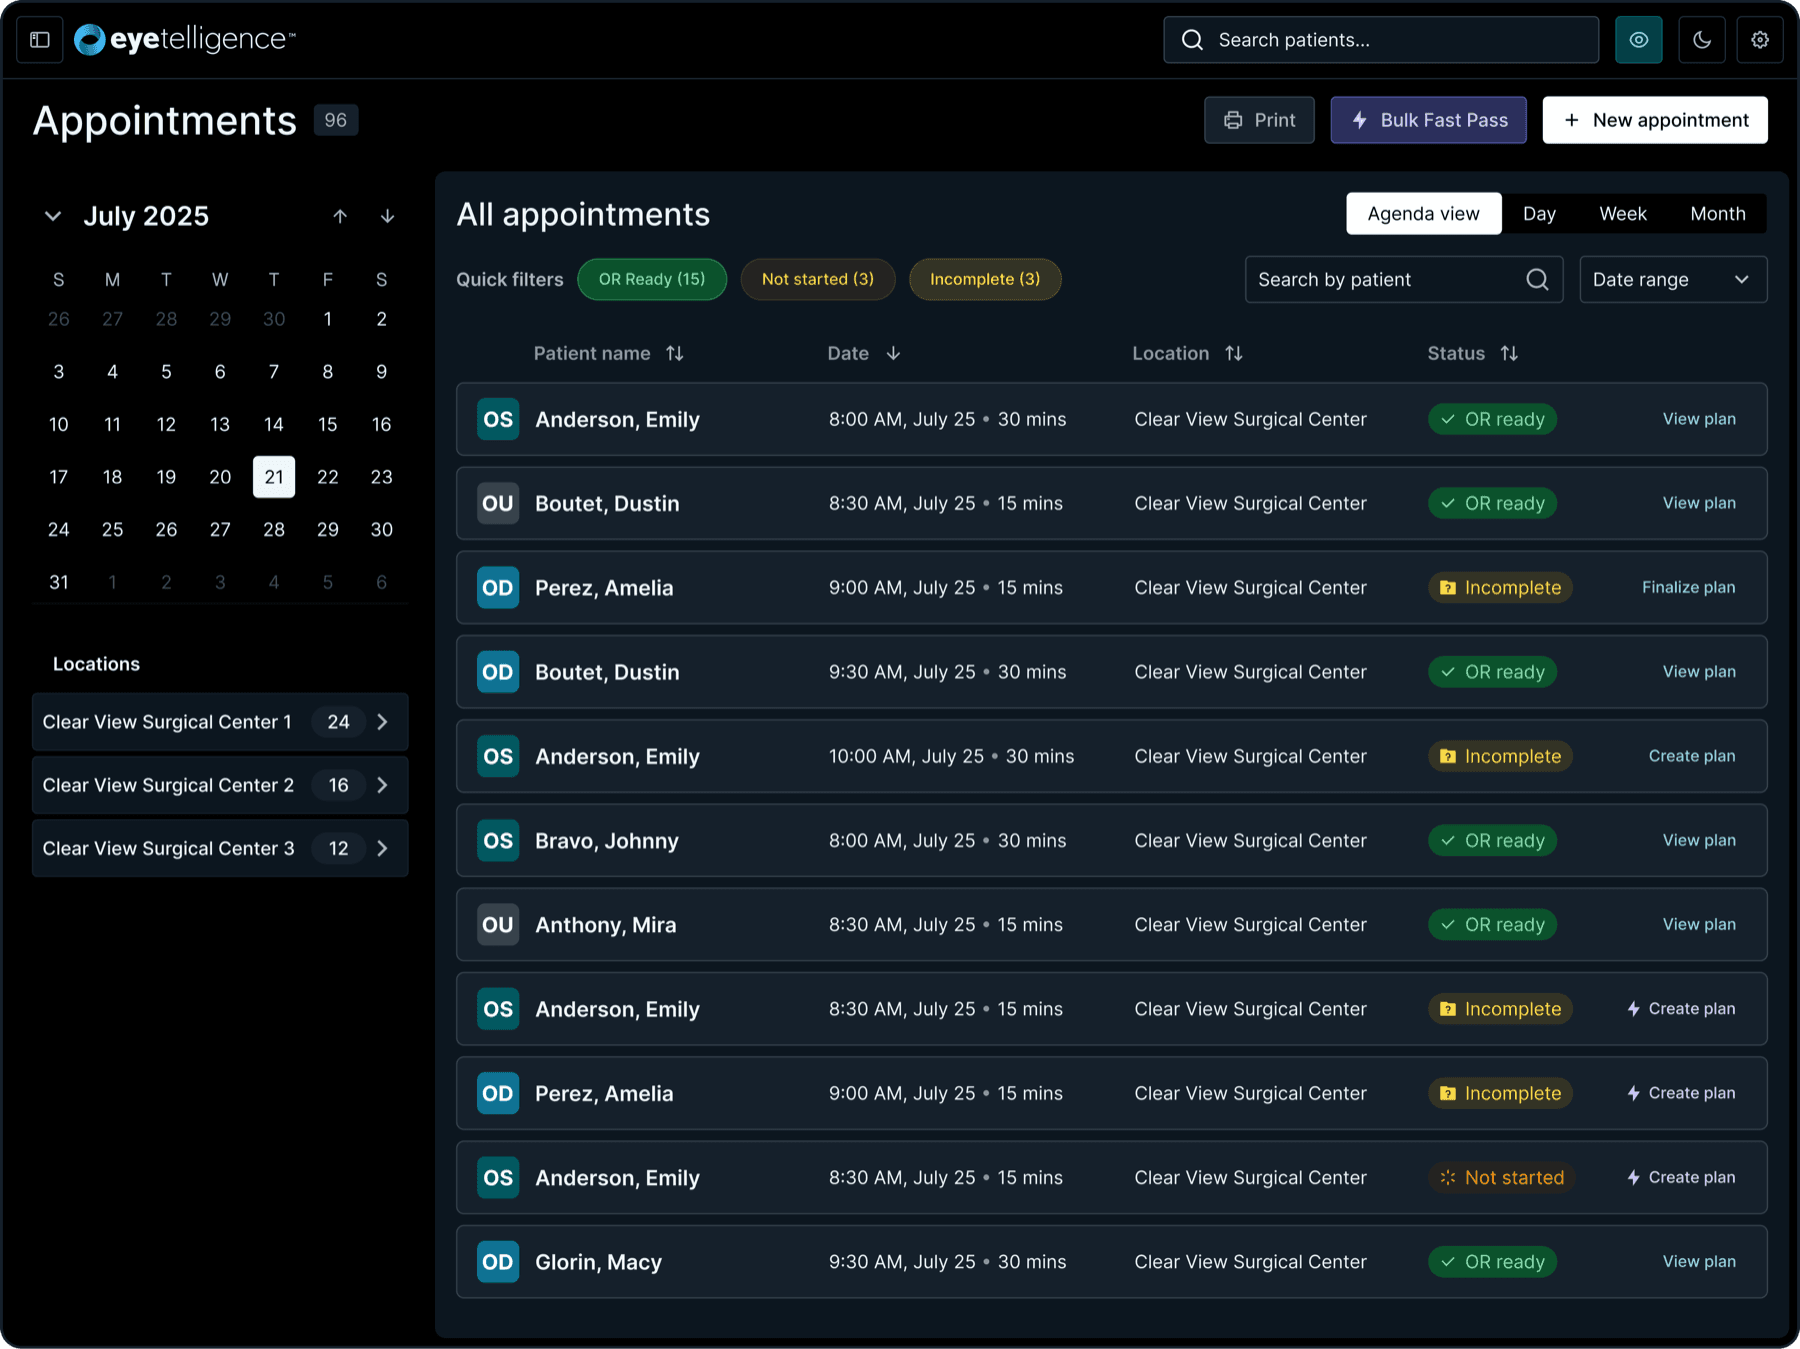
Task: Go to next month with down arrow
Action: [387, 216]
